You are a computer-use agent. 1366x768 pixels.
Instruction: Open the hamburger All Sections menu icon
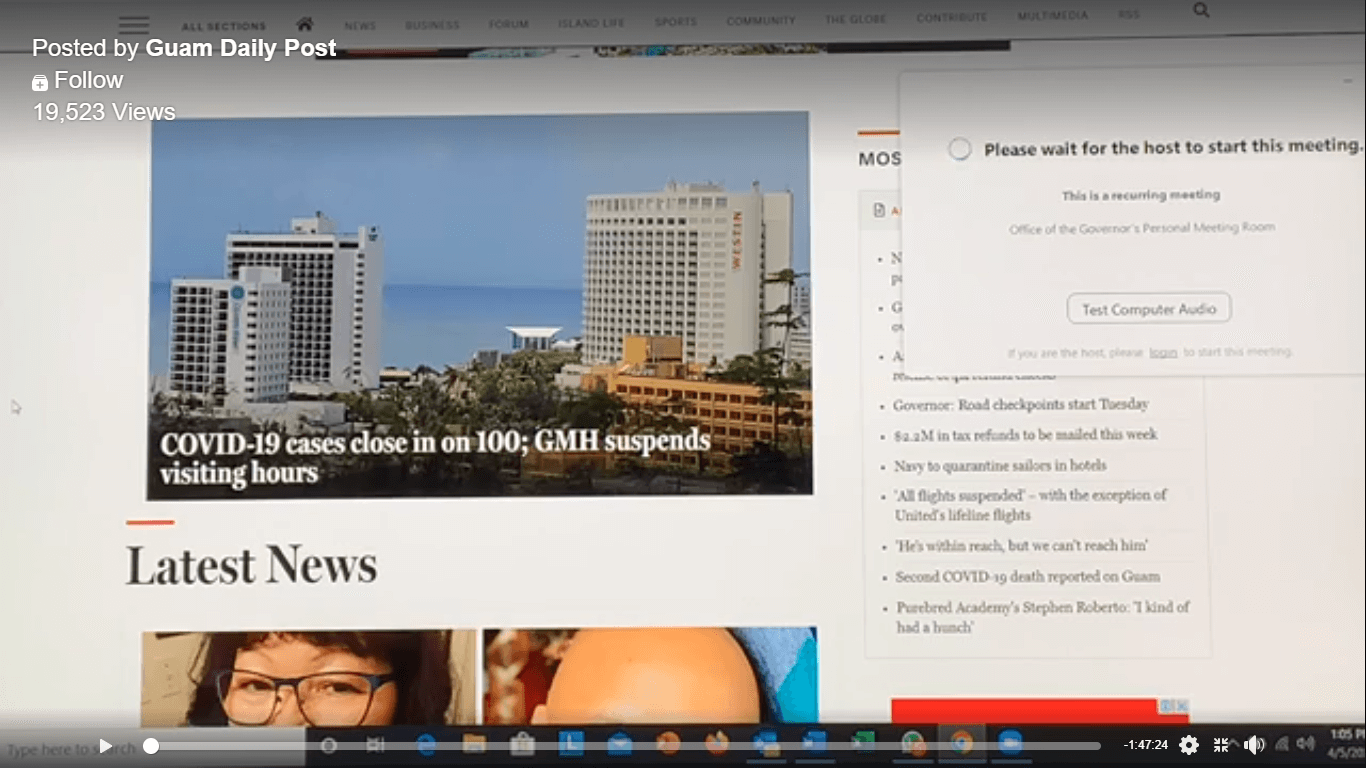point(134,25)
